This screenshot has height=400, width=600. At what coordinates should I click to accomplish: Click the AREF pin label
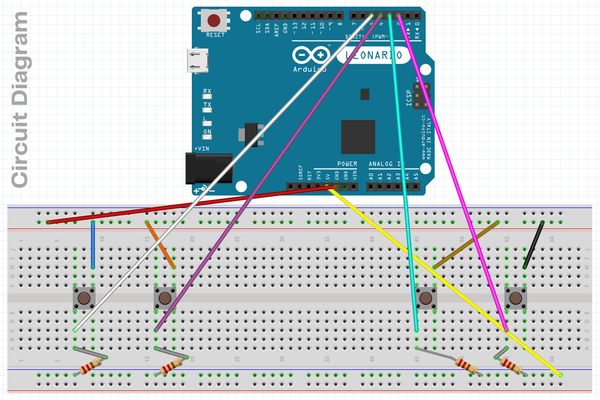click(x=277, y=29)
